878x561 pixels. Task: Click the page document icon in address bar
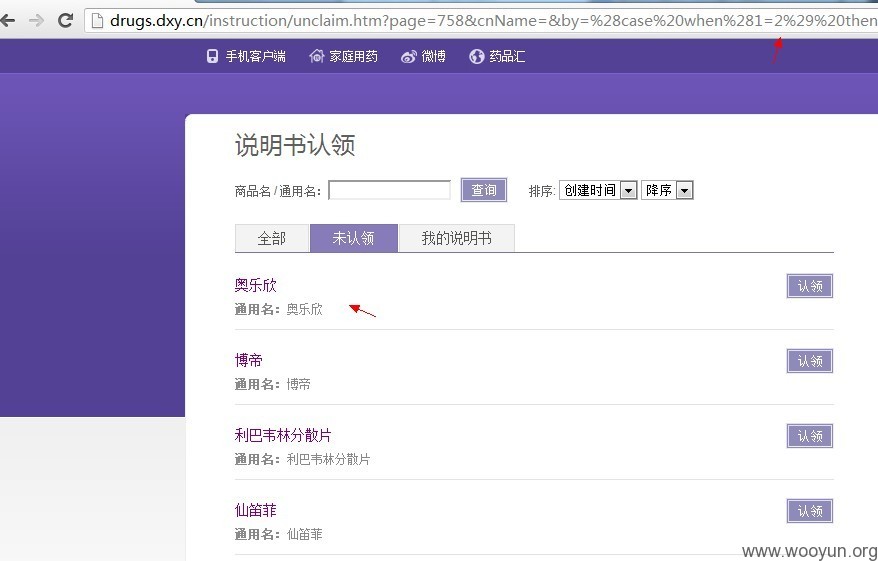point(97,21)
